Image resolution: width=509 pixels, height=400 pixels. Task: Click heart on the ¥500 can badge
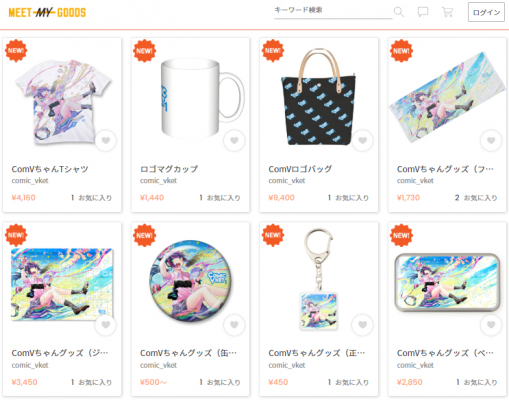(x=234, y=325)
